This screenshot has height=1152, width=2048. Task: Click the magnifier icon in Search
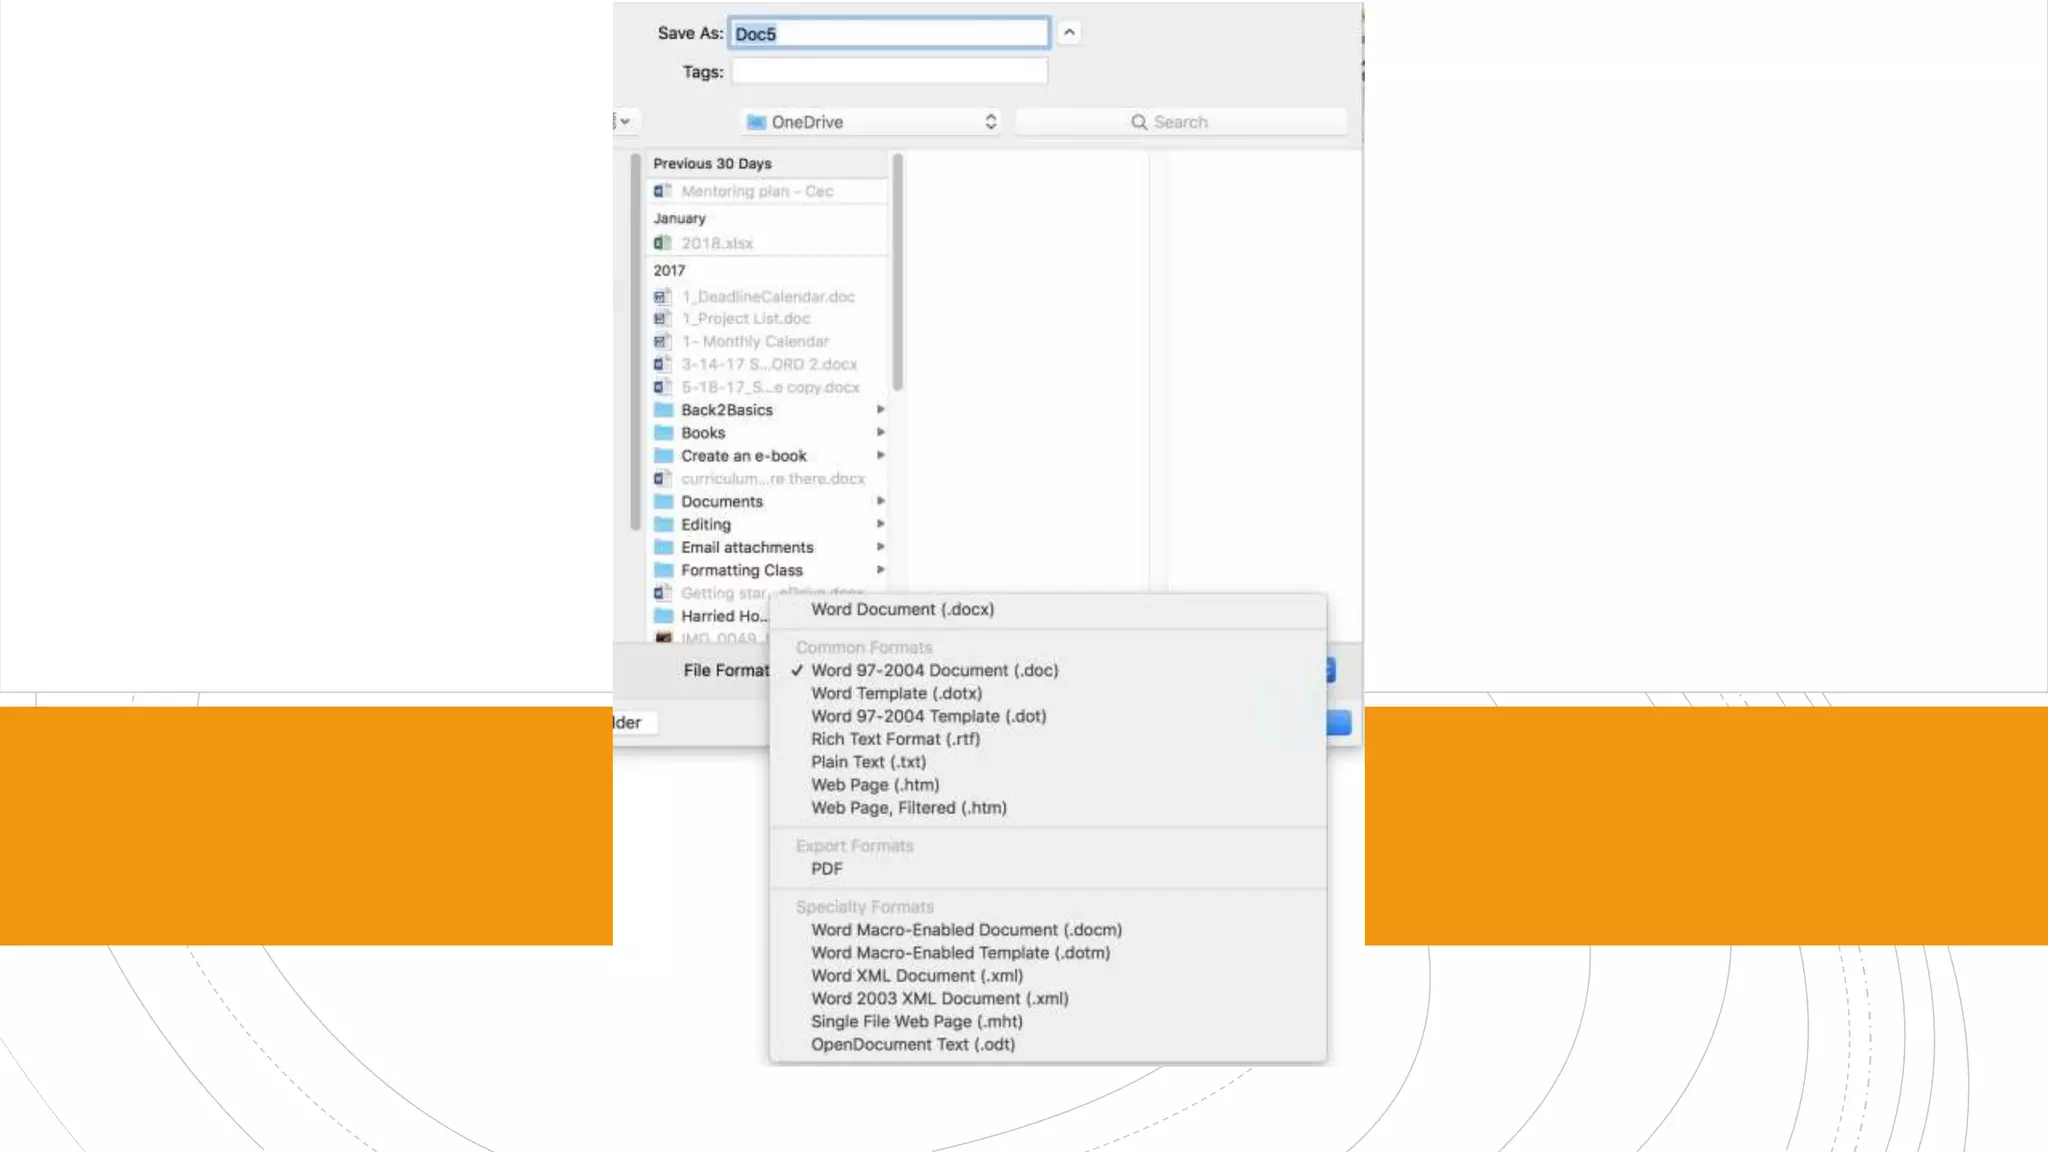coord(1138,122)
